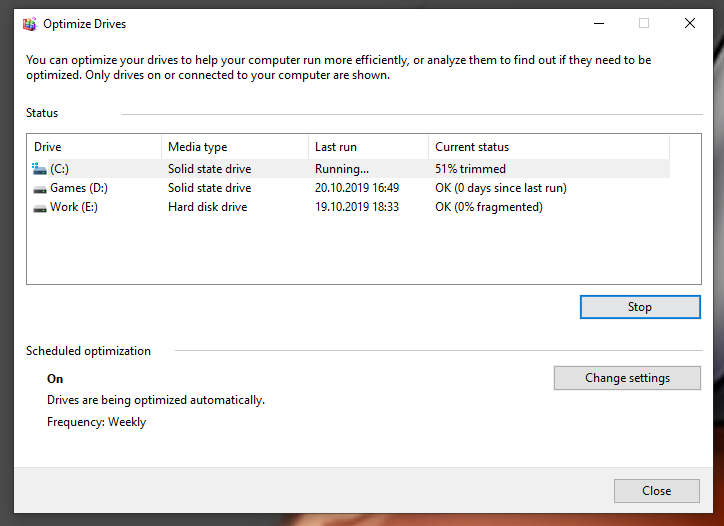This screenshot has width=724, height=526.
Task: Close the window with the X icon
Action: (x=690, y=24)
